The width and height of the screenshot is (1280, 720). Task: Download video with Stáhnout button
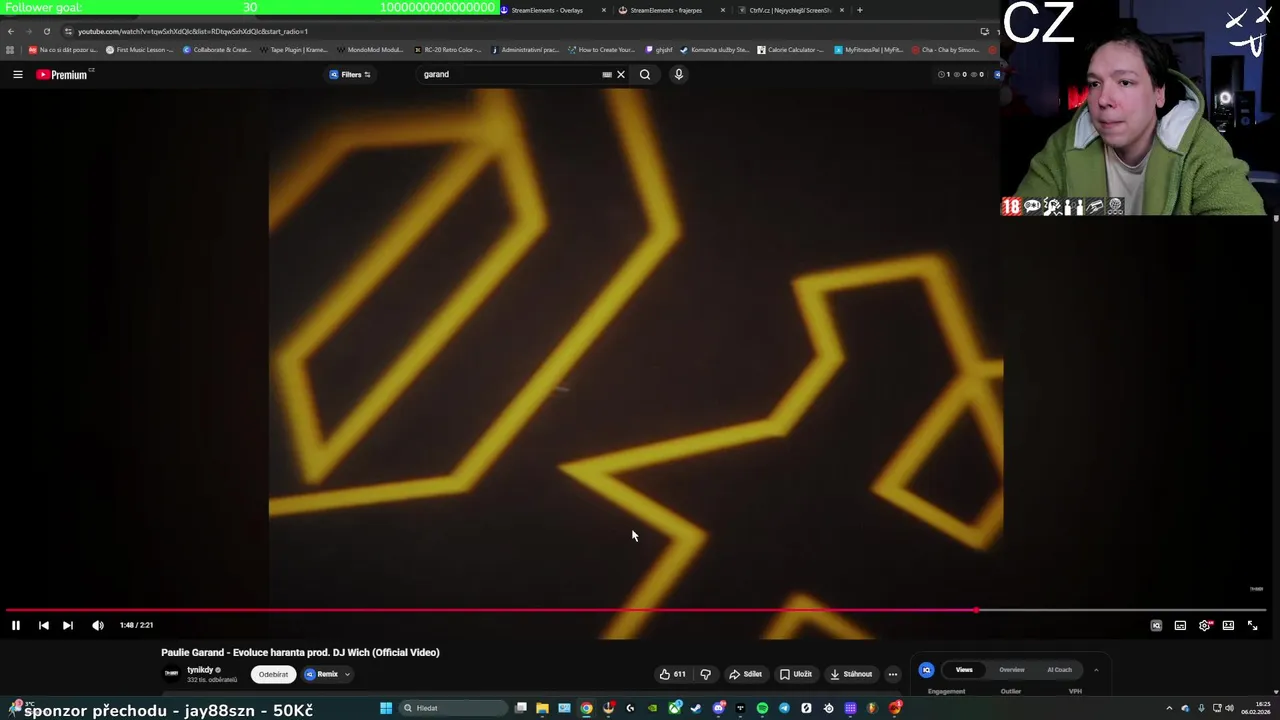[x=851, y=674]
